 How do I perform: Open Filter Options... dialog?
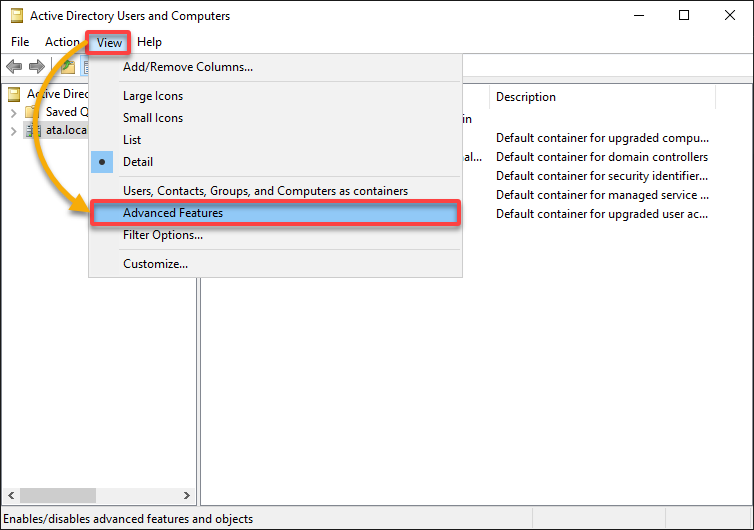point(276,235)
